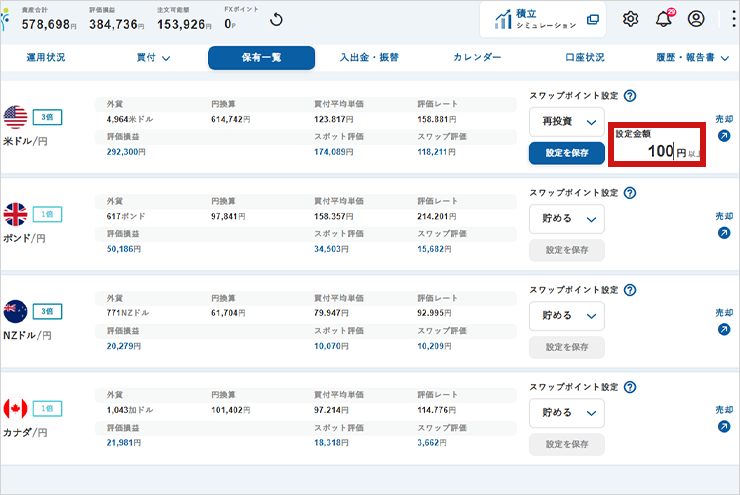Click the sell arrow icon for ポンド/円

click(724, 233)
